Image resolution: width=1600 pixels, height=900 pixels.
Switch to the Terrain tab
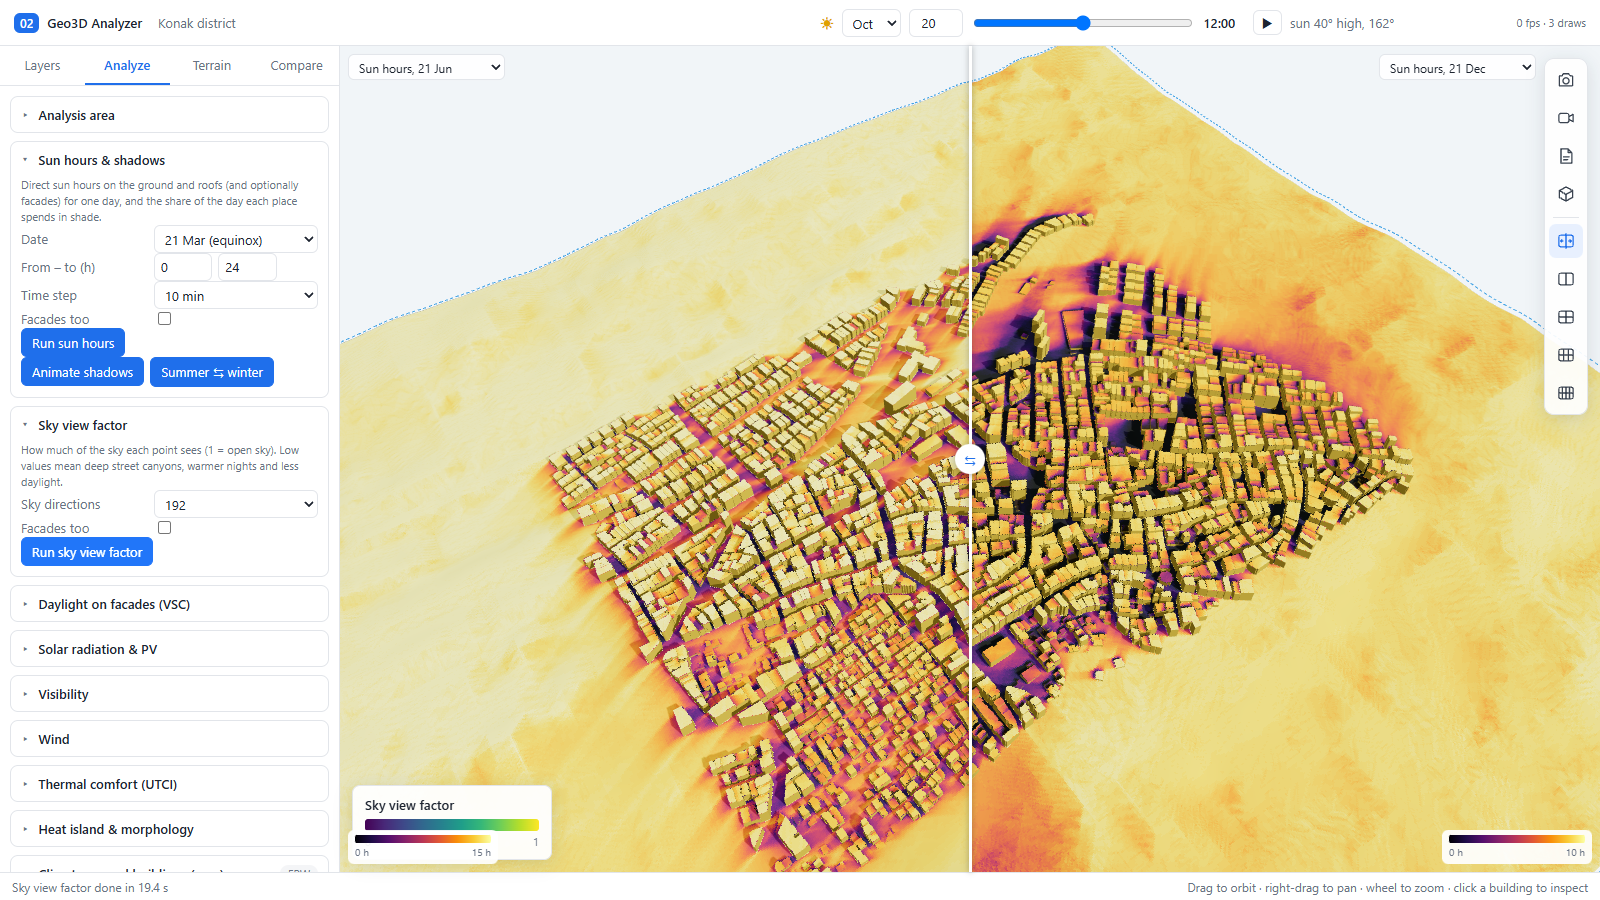(x=212, y=66)
